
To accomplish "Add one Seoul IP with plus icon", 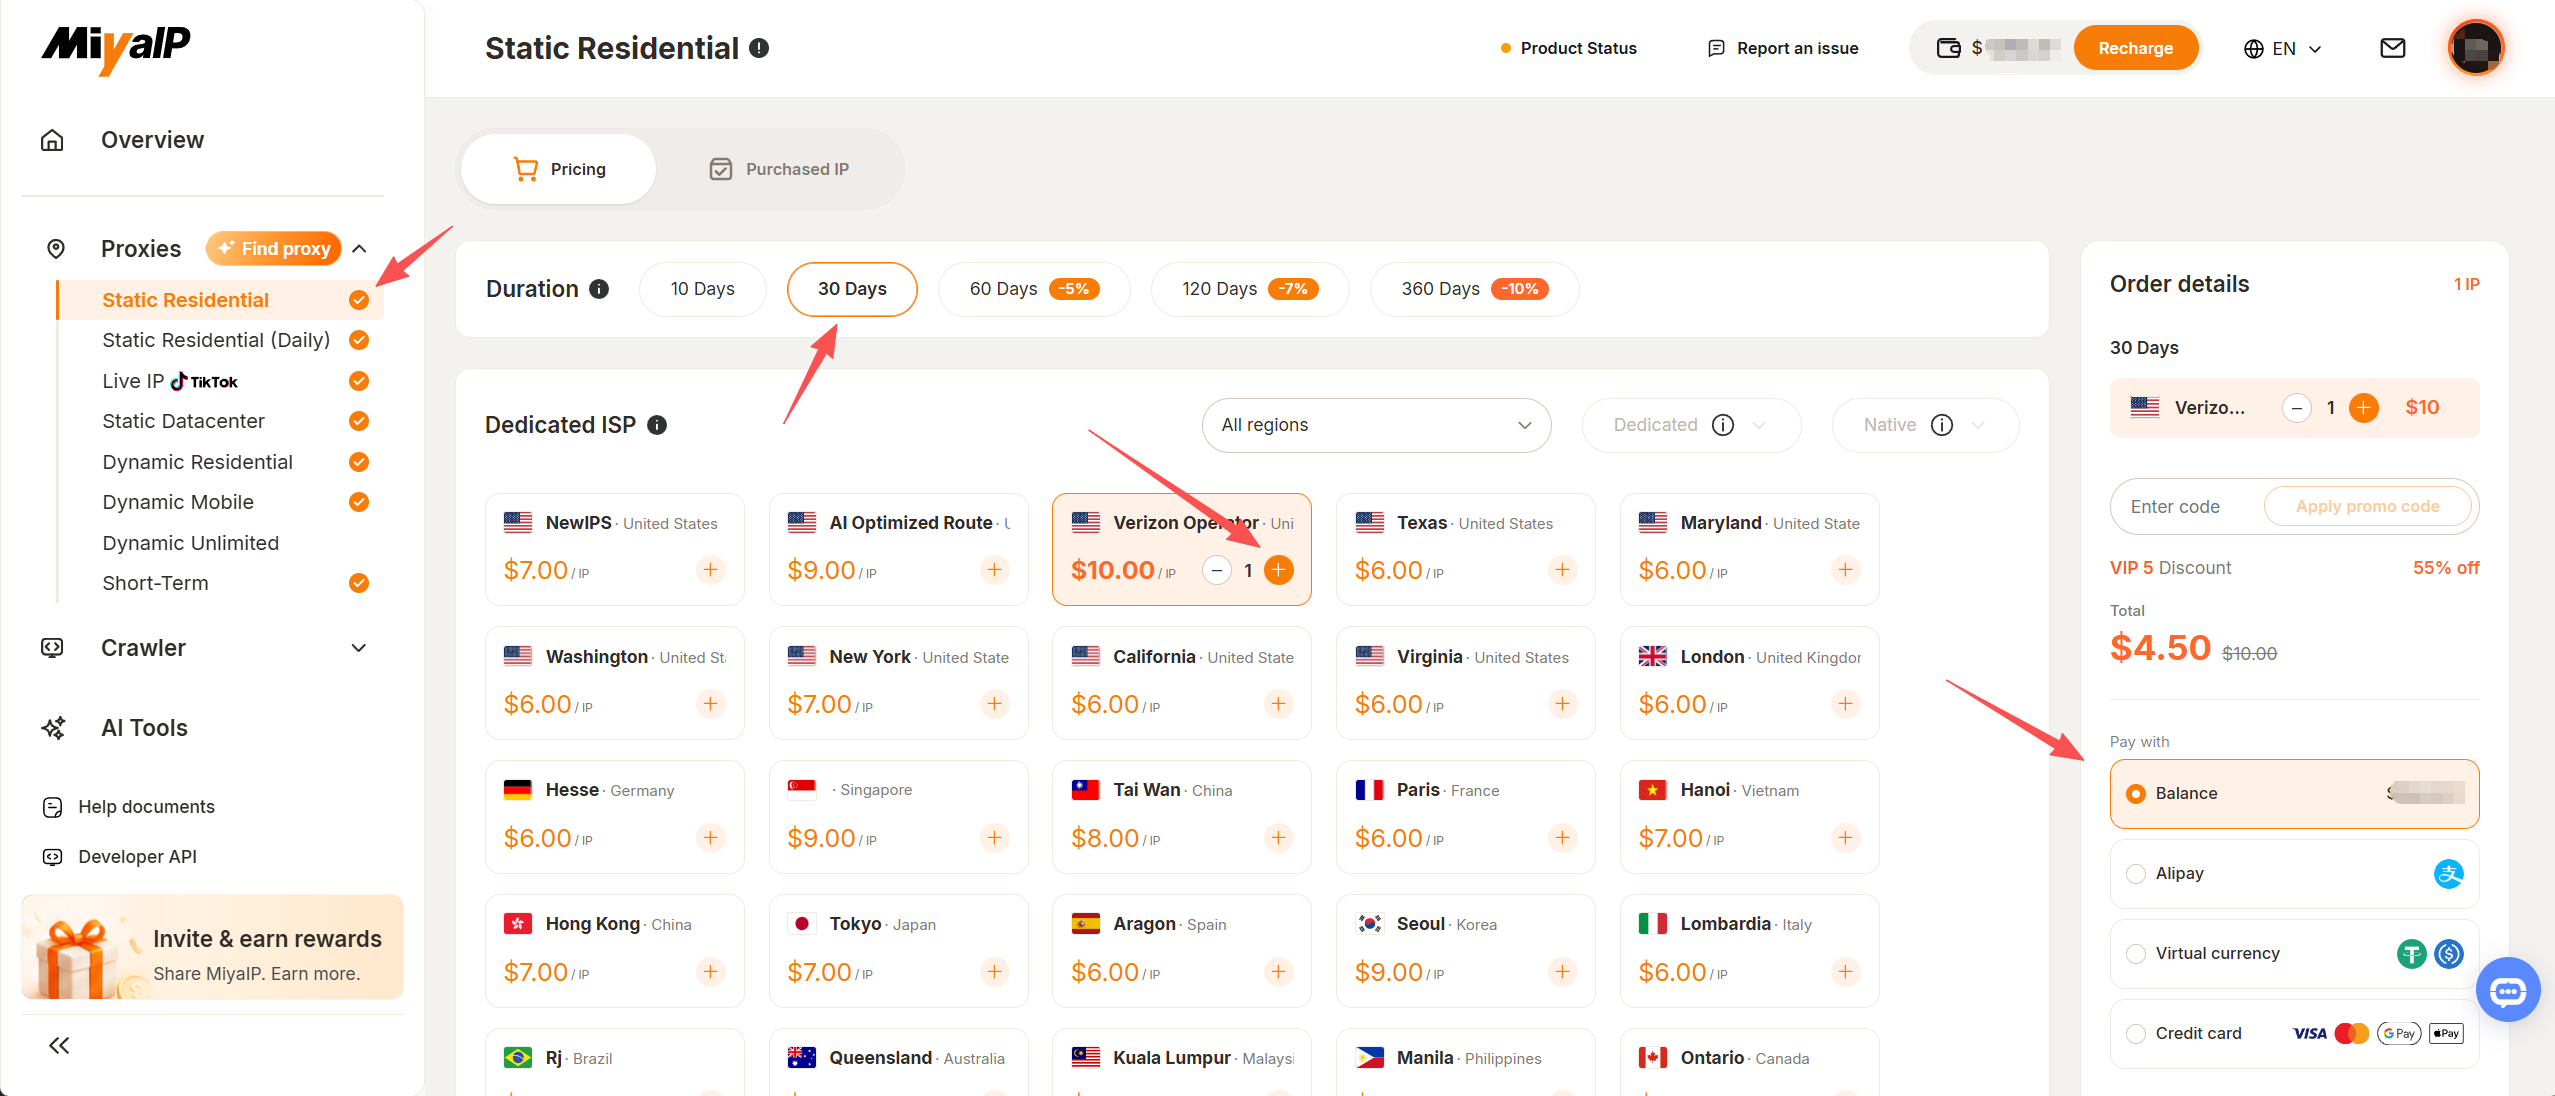I will pos(1562,971).
